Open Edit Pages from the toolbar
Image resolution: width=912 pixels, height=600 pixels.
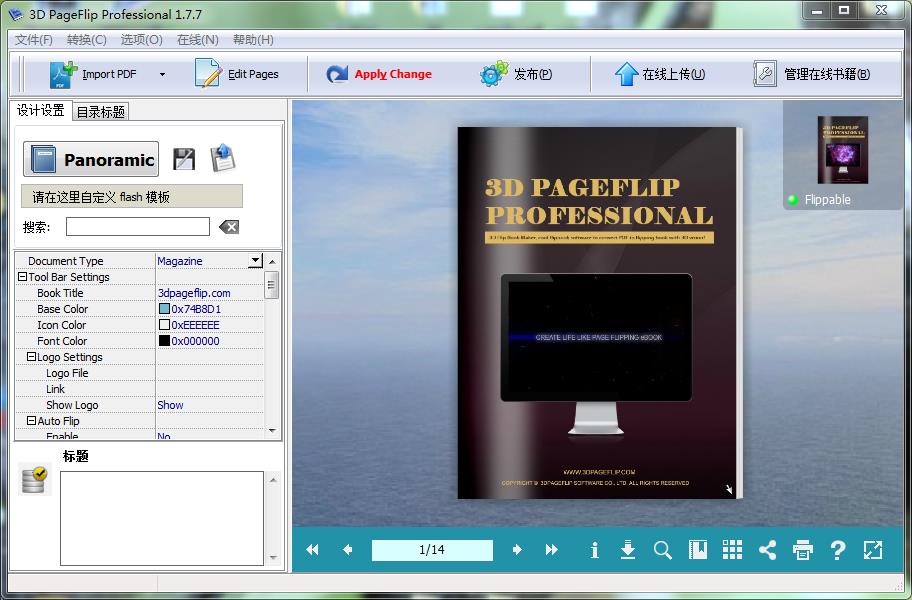coord(236,74)
